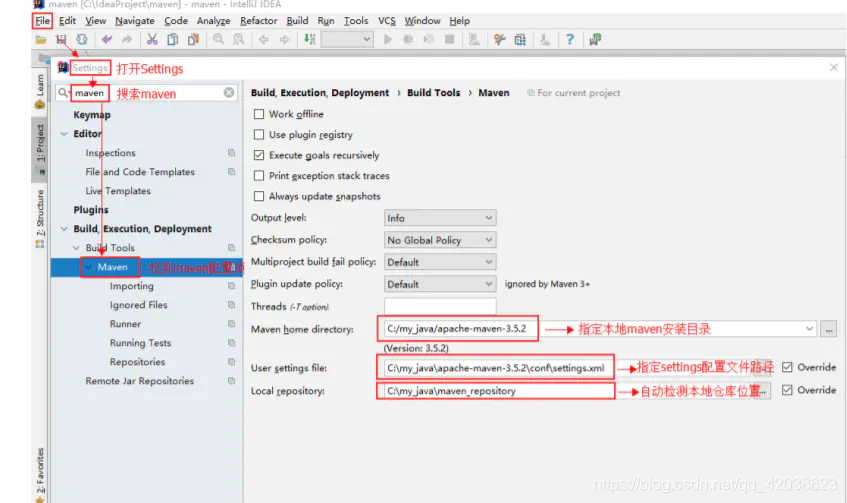Click browse button for Maven home directory
The height and width of the screenshot is (503, 847).
829,328
